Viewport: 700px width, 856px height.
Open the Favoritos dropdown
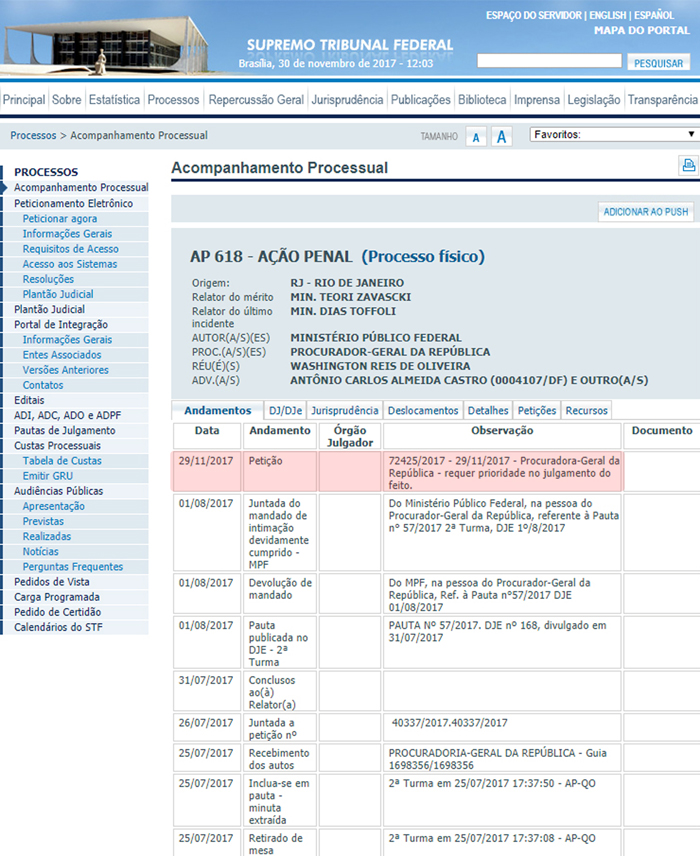[x=614, y=134]
